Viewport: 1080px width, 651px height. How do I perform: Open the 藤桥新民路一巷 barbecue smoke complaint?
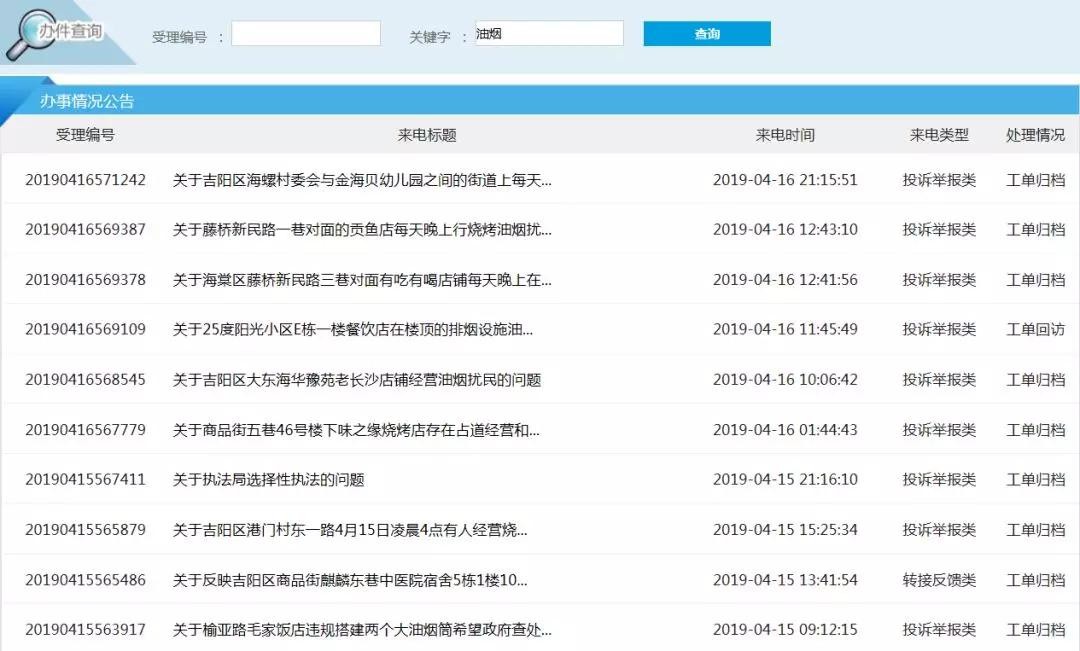(x=362, y=230)
